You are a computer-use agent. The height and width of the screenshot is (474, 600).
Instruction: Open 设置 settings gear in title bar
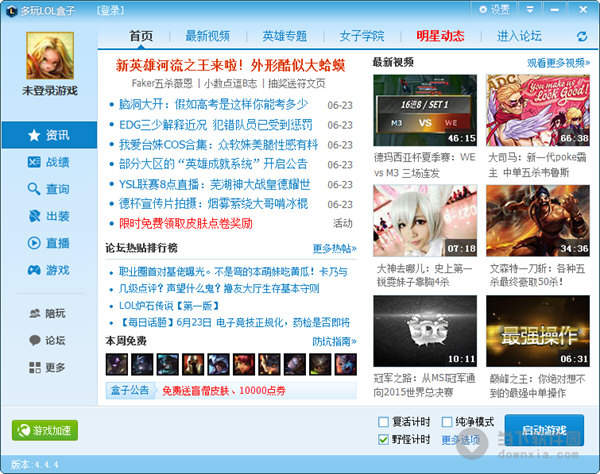[x=494, y=9]
